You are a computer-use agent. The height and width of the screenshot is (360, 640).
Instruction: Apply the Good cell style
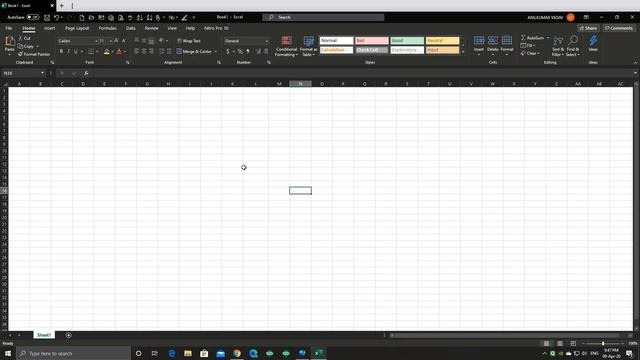click(407, 40)
